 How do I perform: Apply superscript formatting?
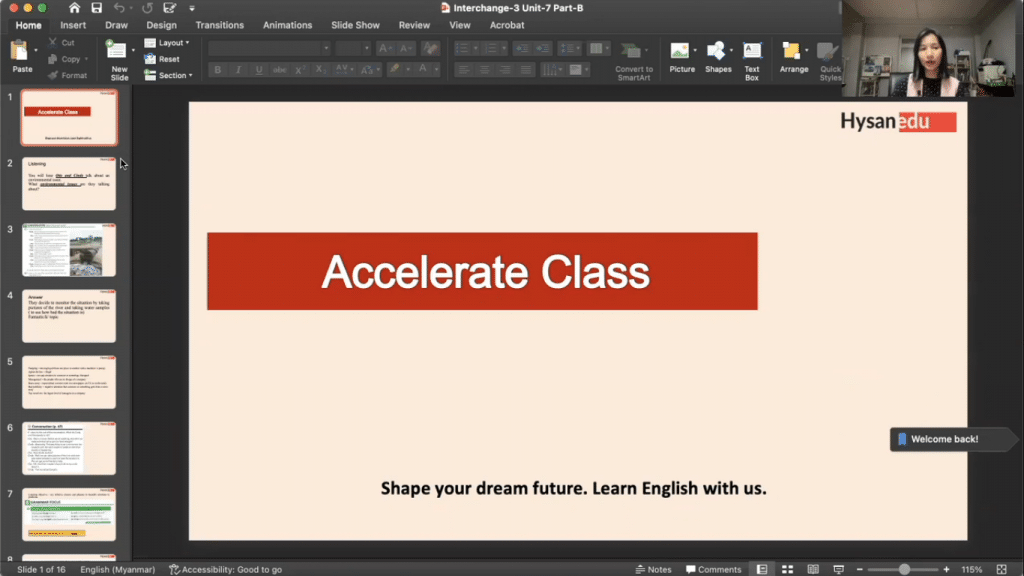pyautogui.click(x=299, y=69)
